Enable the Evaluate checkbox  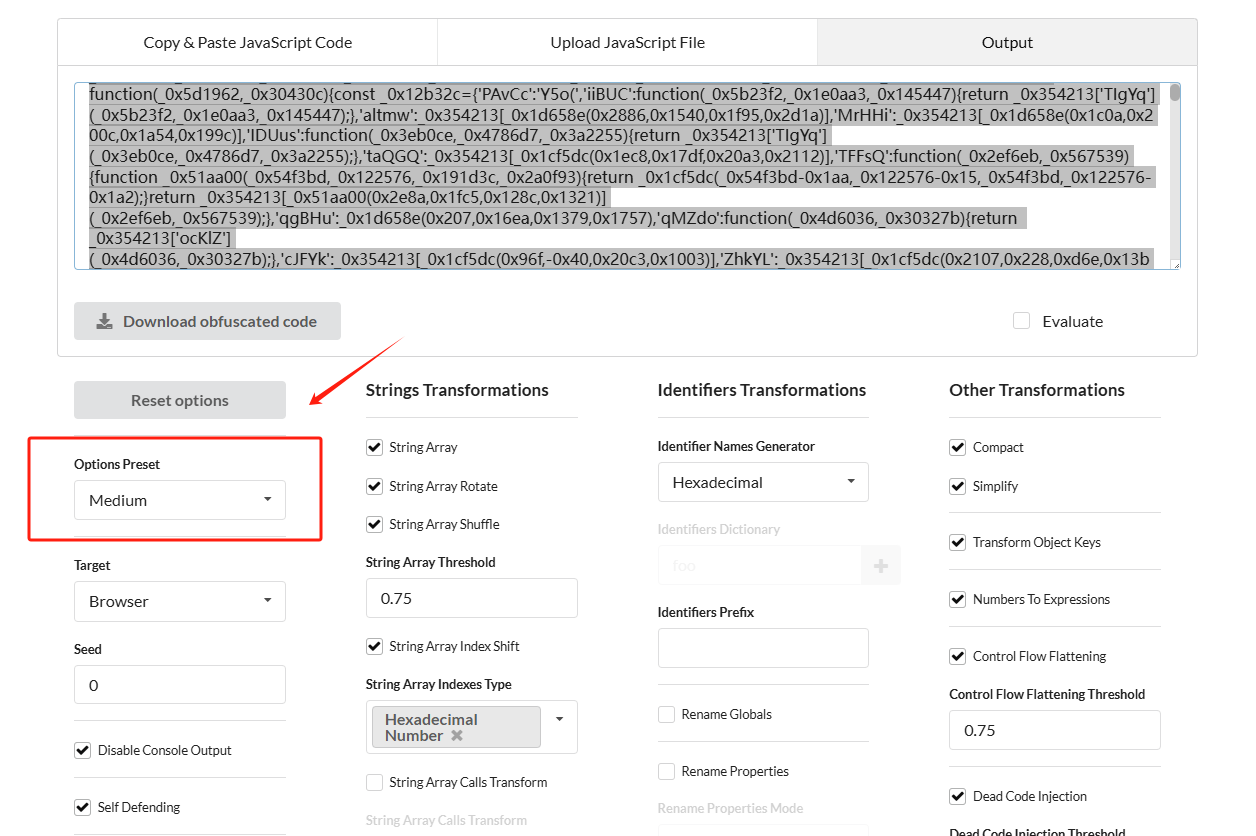[1021, 321]
